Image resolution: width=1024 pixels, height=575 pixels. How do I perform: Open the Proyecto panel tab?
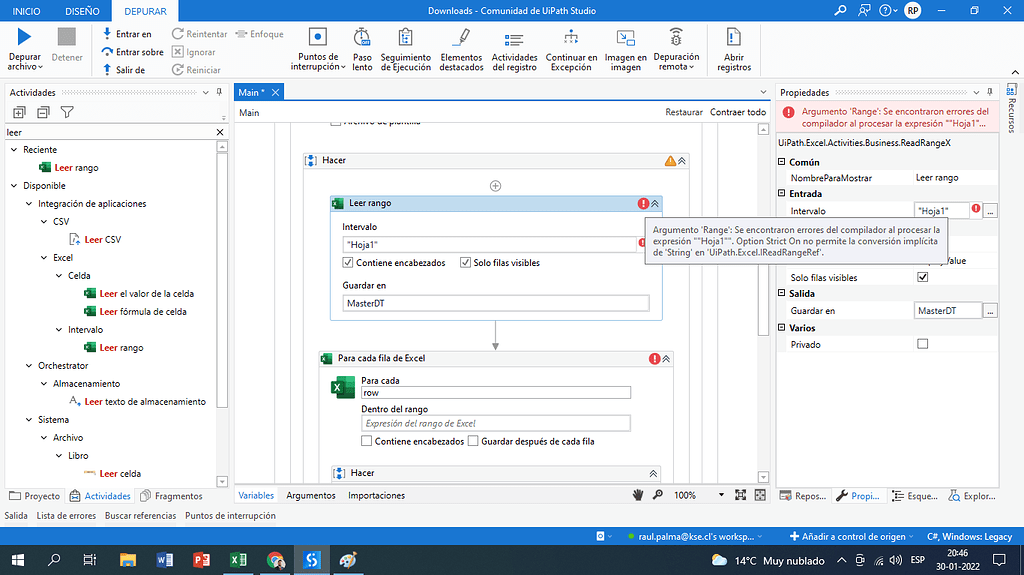[x=35, y=496]
